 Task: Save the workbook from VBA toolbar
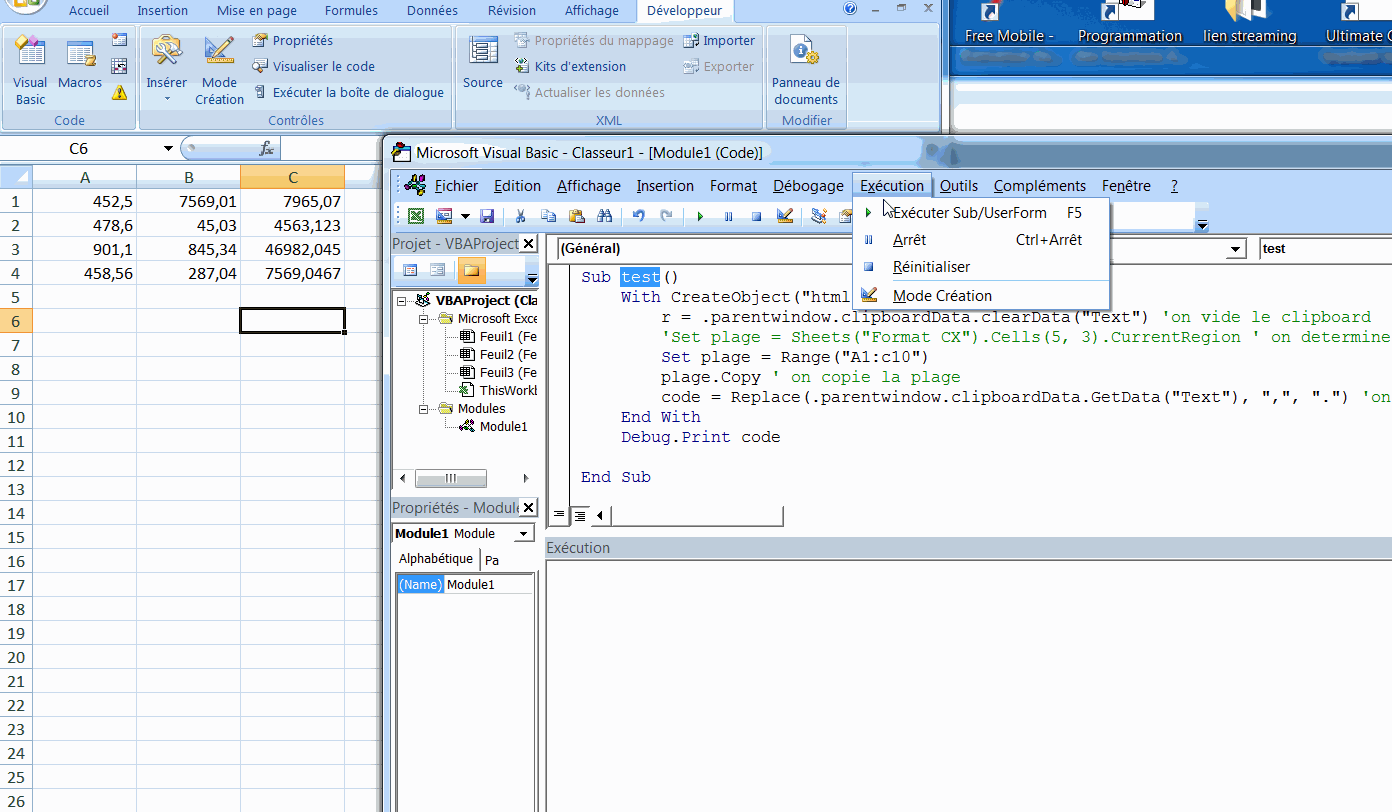(487, 216)
